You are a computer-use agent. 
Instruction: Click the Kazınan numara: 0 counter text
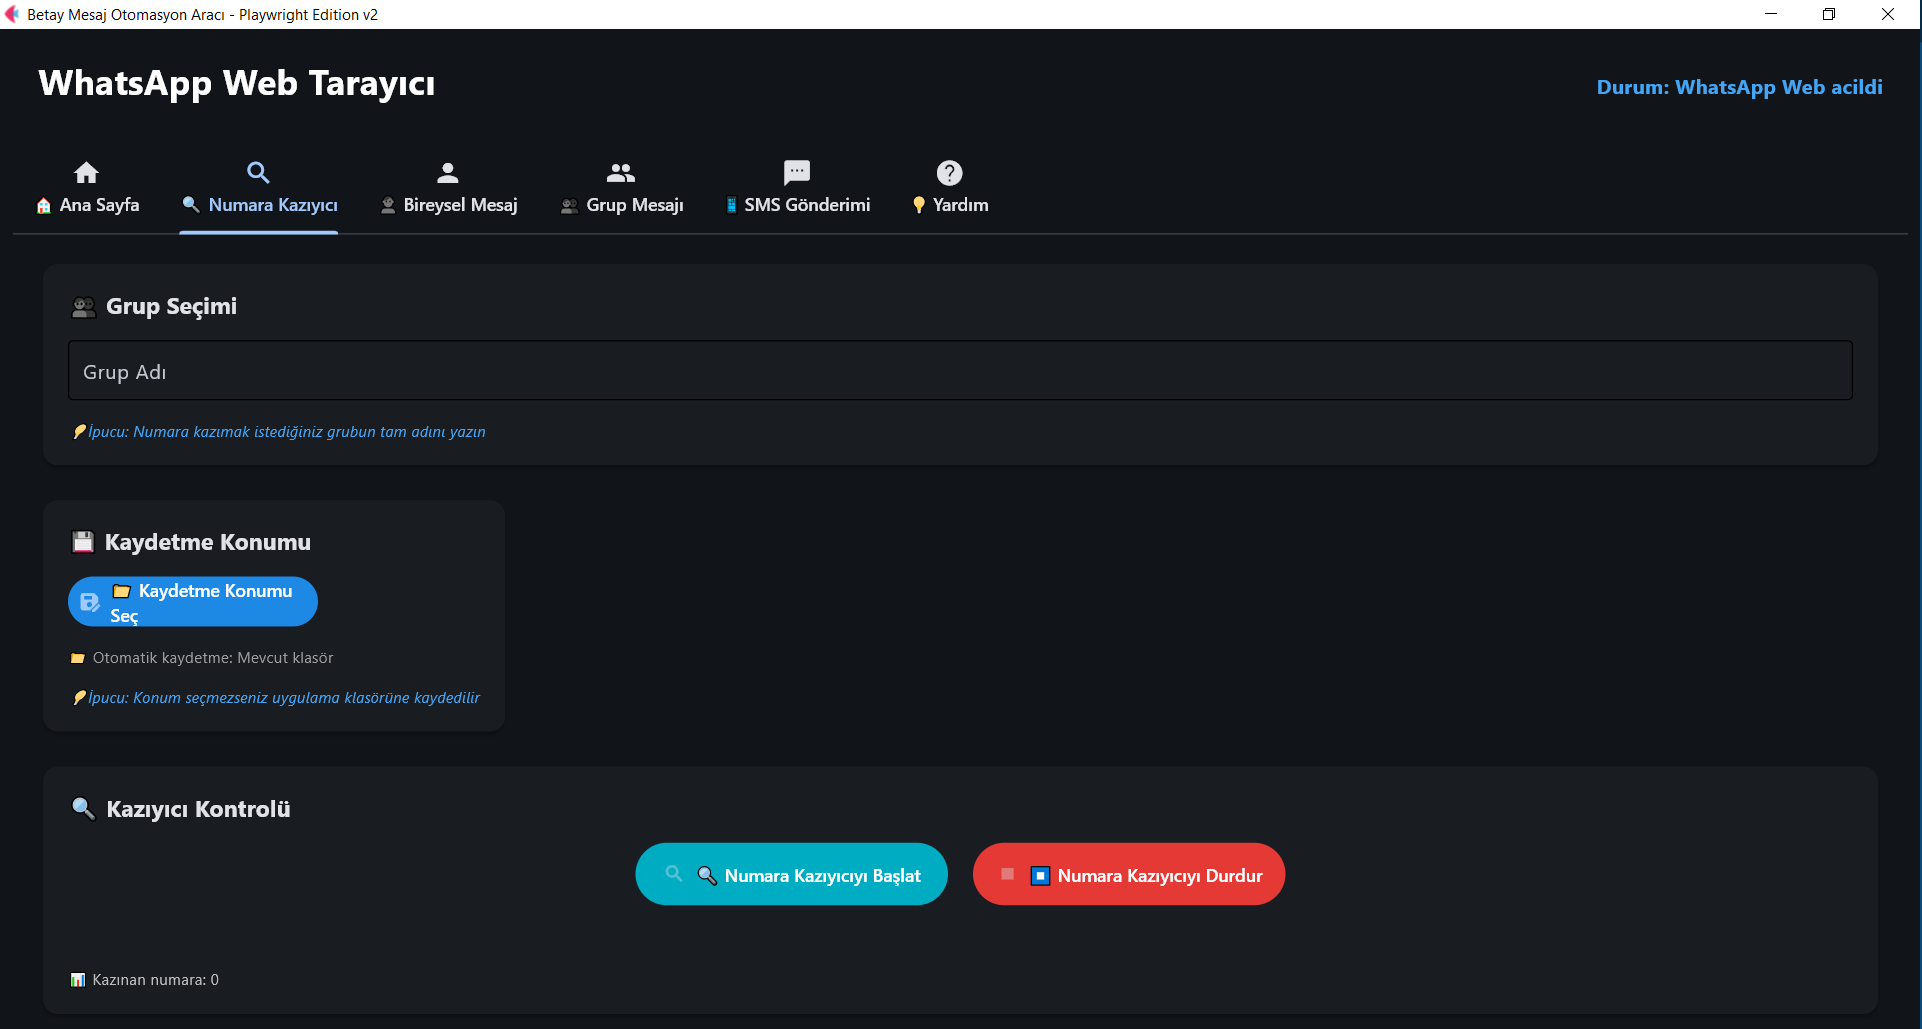coord(156,980)
